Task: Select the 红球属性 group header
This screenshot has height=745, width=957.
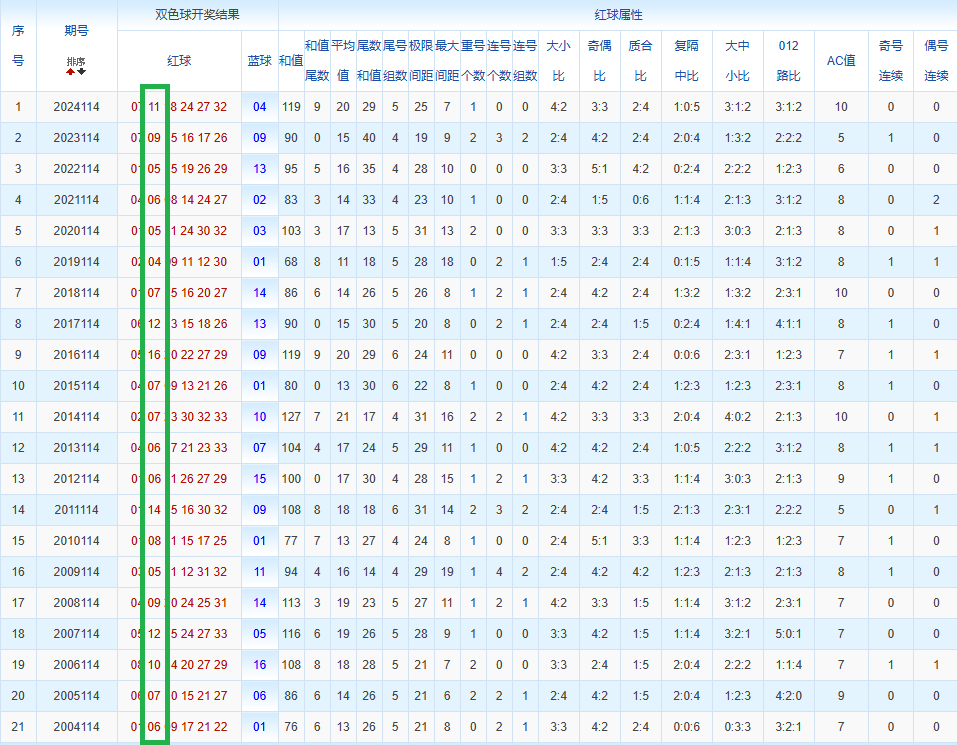Action: 617,16
